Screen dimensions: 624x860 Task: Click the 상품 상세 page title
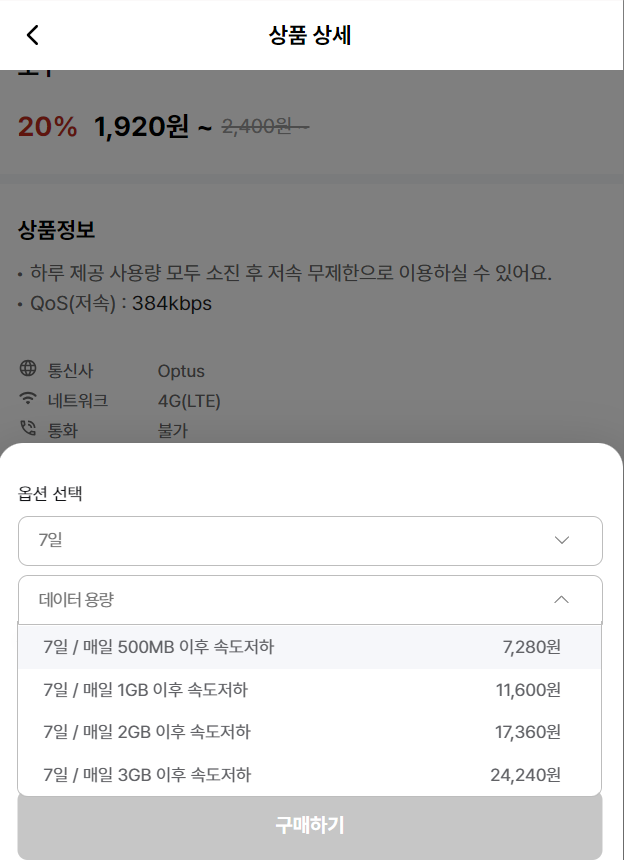pyautogui.click(x=310, y=35)
